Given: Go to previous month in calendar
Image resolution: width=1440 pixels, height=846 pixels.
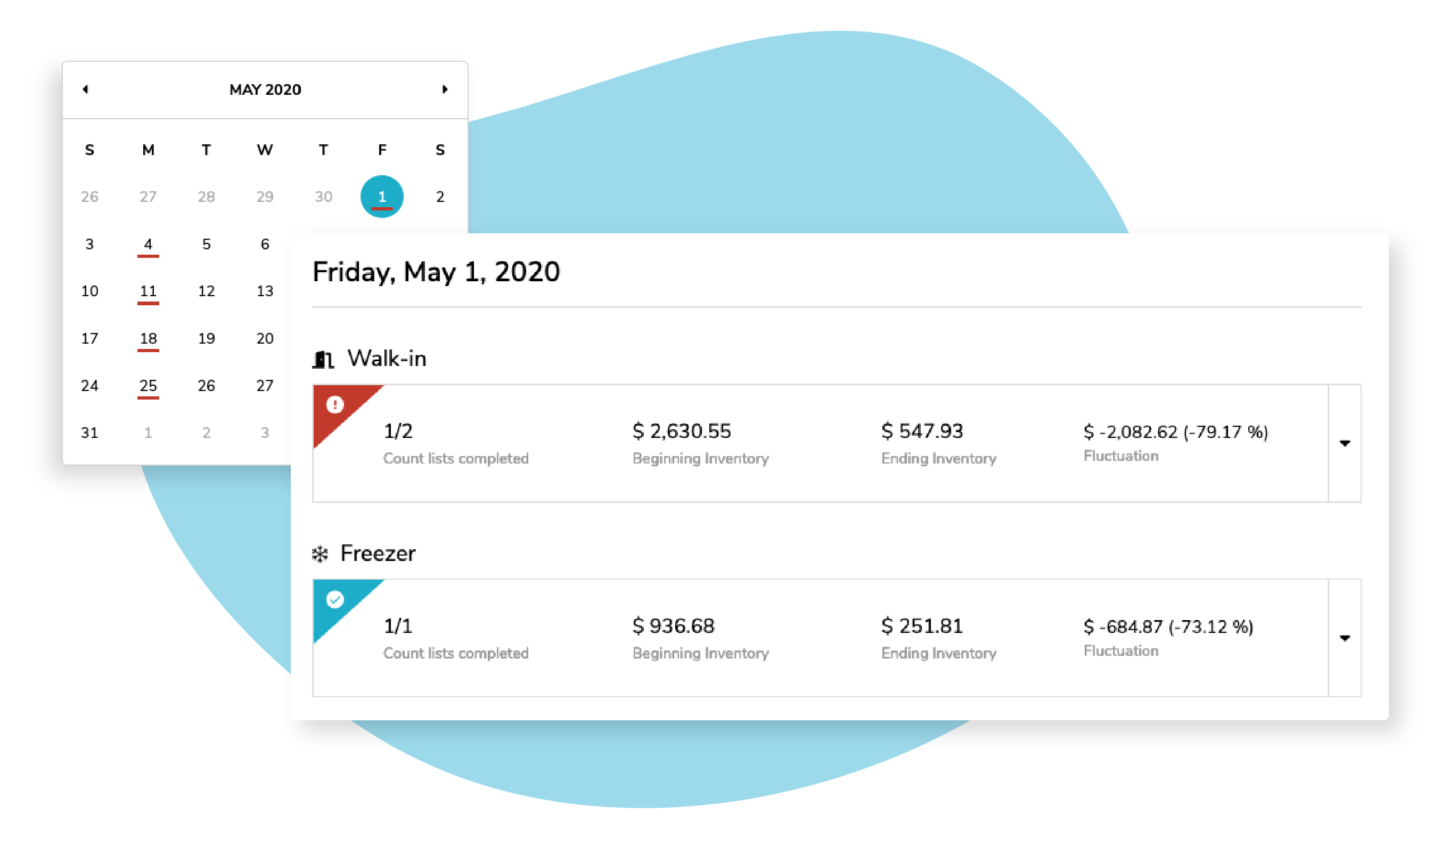Looking at the screenshot, I should (x=86, y=89).
